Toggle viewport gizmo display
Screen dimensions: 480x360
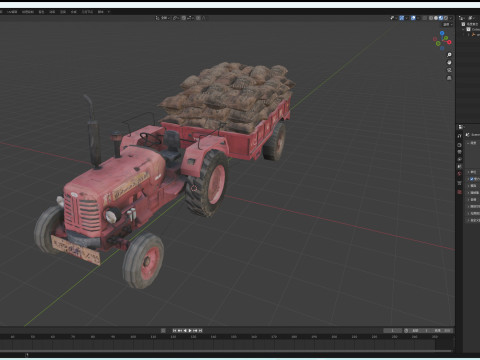click(402, 18)
